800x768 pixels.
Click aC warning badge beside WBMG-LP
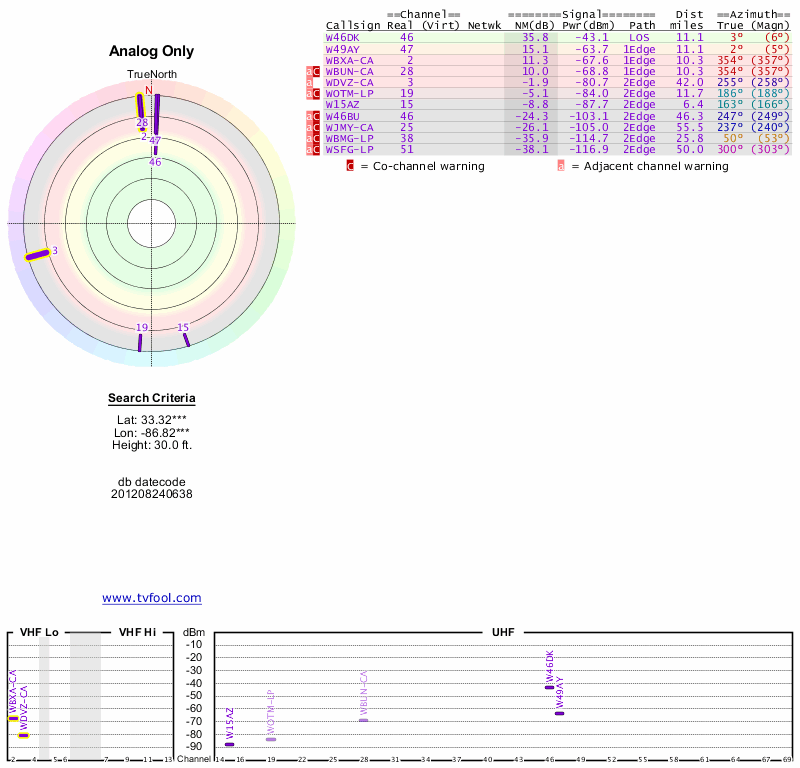pyautogui.click(x=313, y=138)
